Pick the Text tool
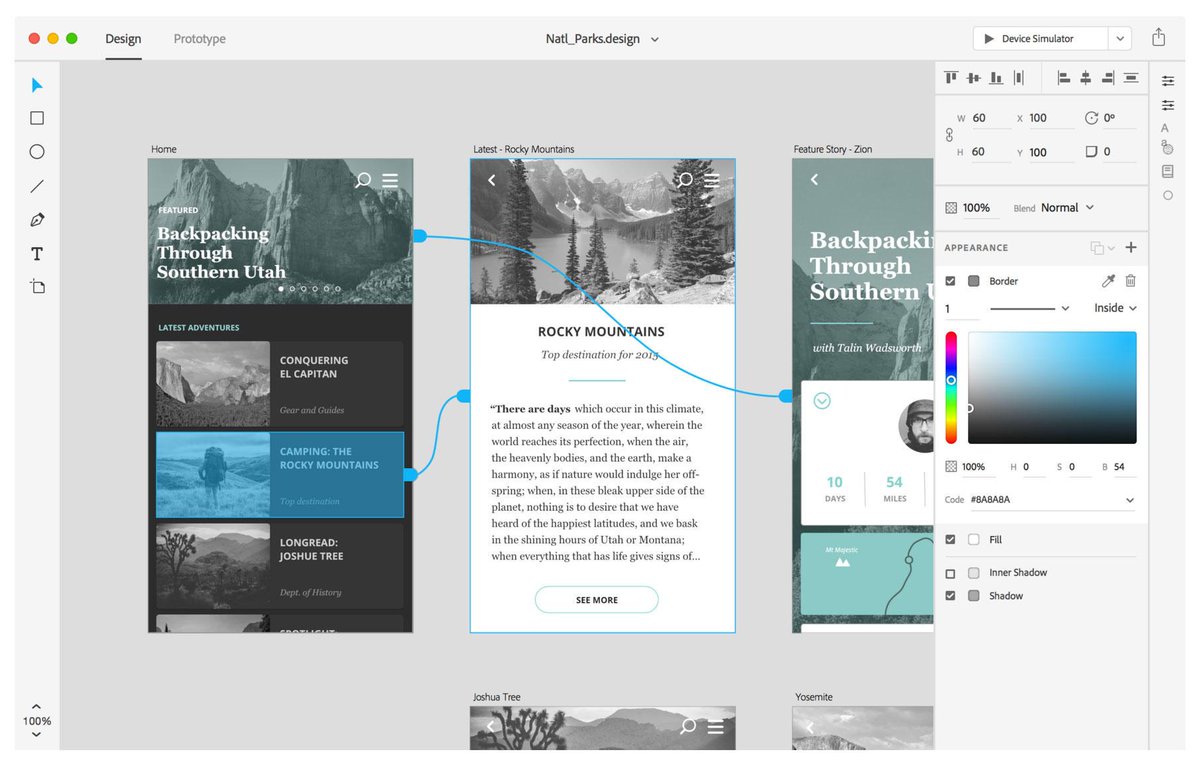1200x766 pixels. click(x=36, y=253)
